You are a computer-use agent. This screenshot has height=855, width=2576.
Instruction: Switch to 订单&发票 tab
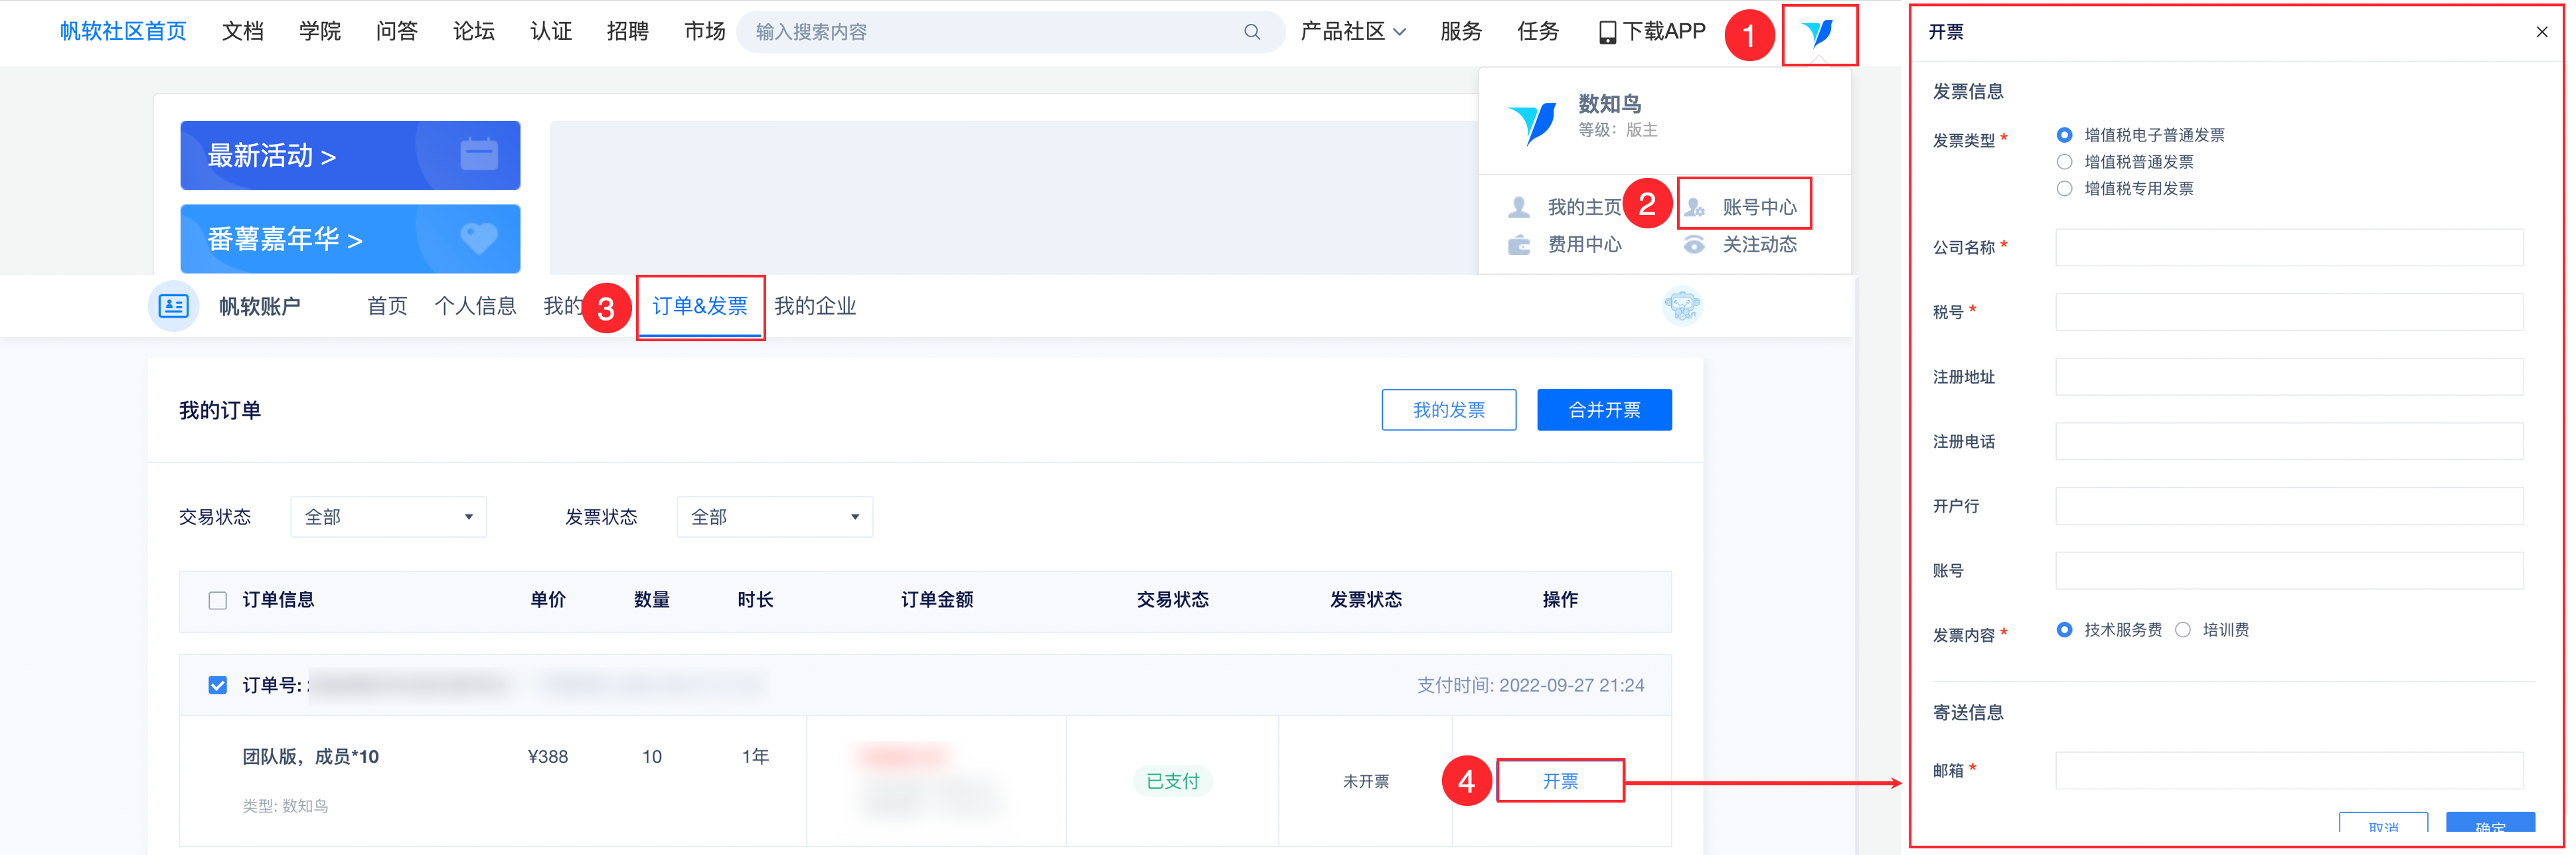700,306
